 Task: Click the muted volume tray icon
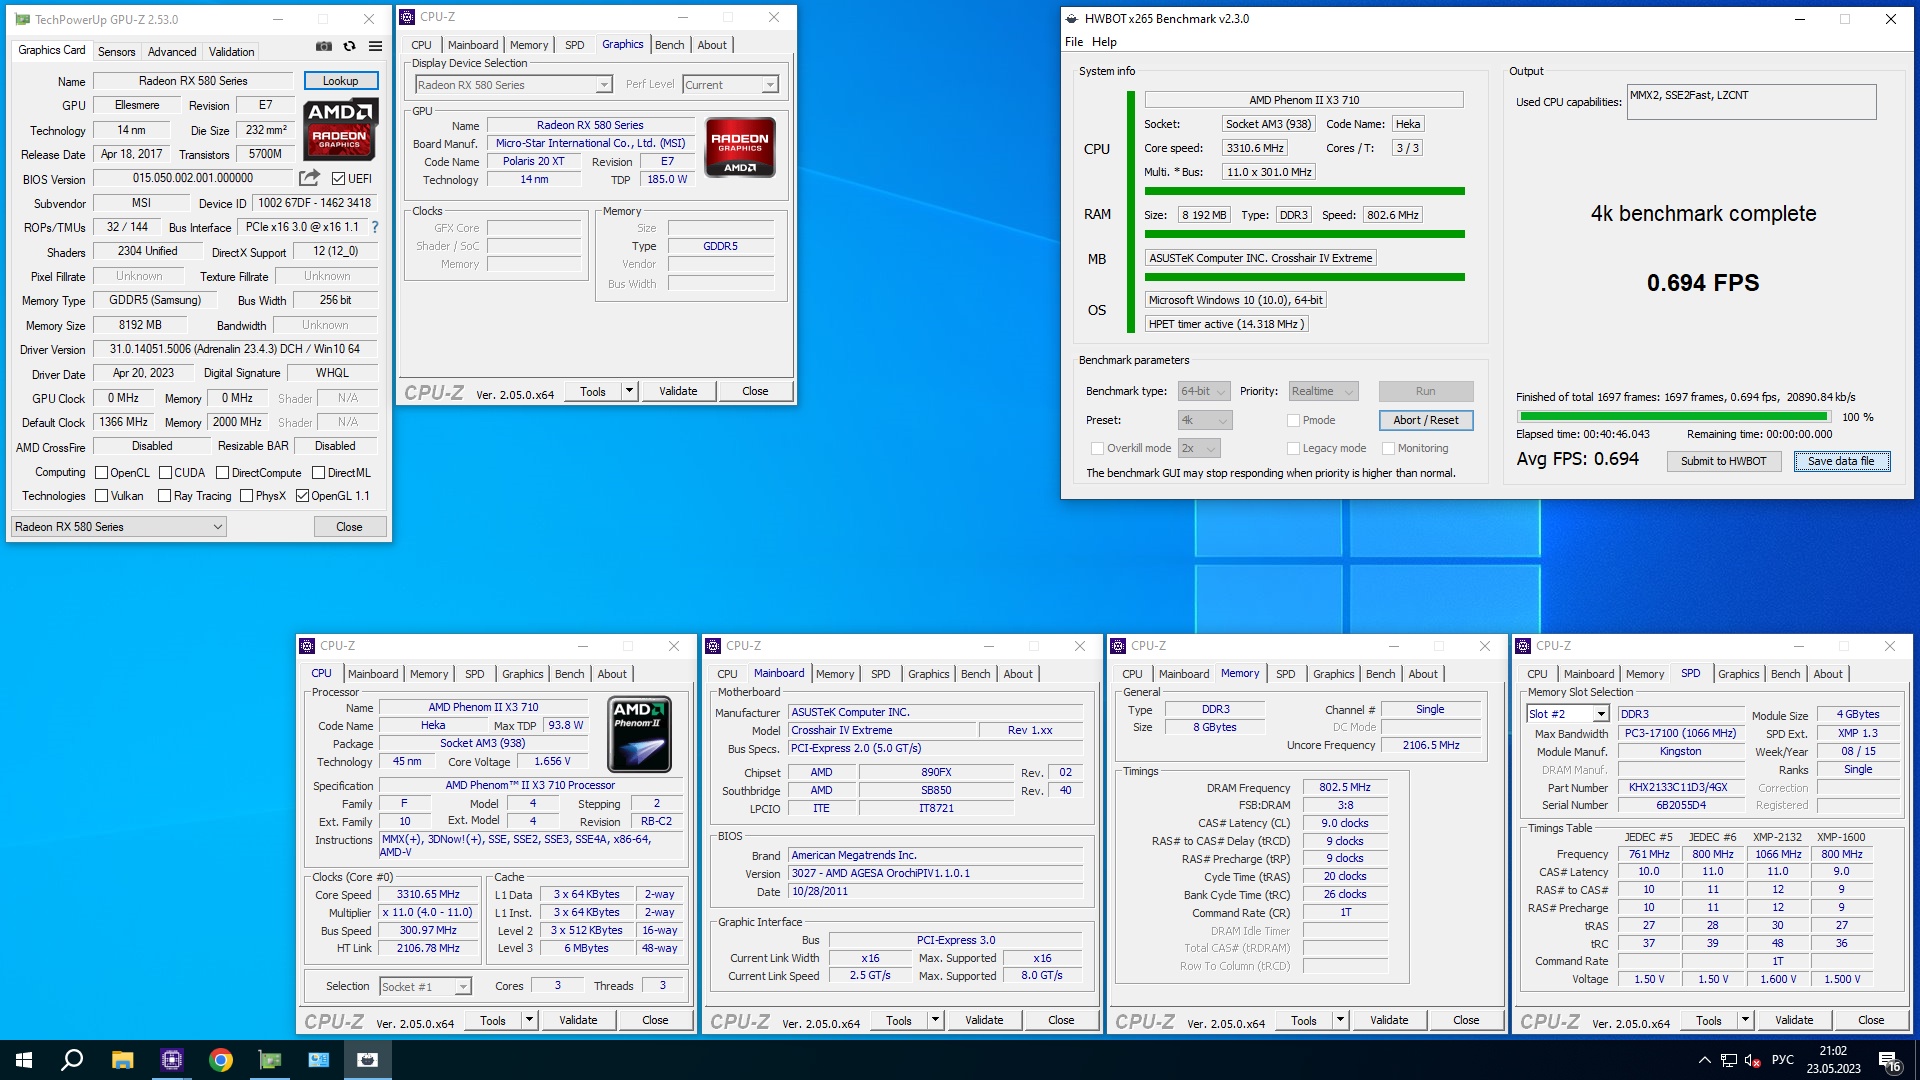(1752, 1060)
